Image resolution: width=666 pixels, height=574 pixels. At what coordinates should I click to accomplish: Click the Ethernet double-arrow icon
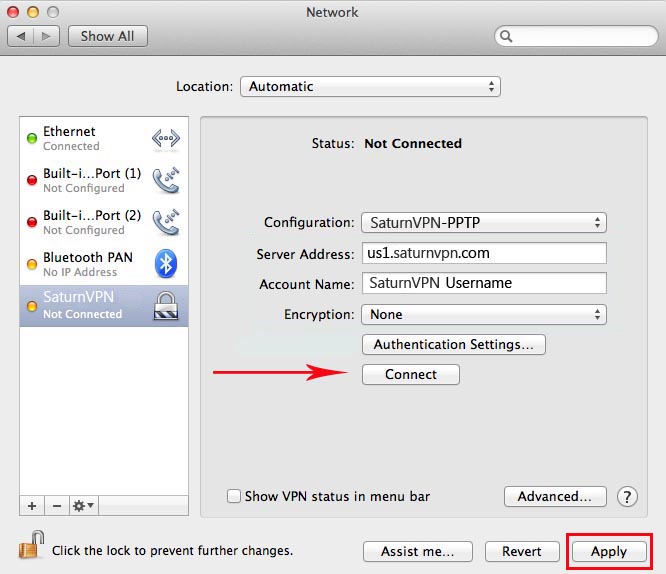166,139
